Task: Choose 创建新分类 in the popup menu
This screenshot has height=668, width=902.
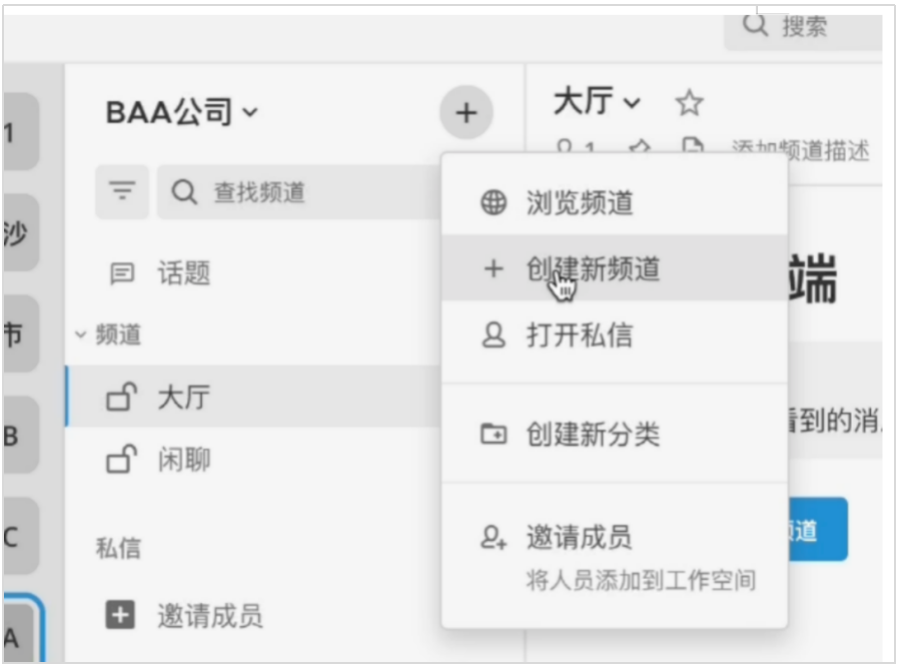Action: (592, 435)
